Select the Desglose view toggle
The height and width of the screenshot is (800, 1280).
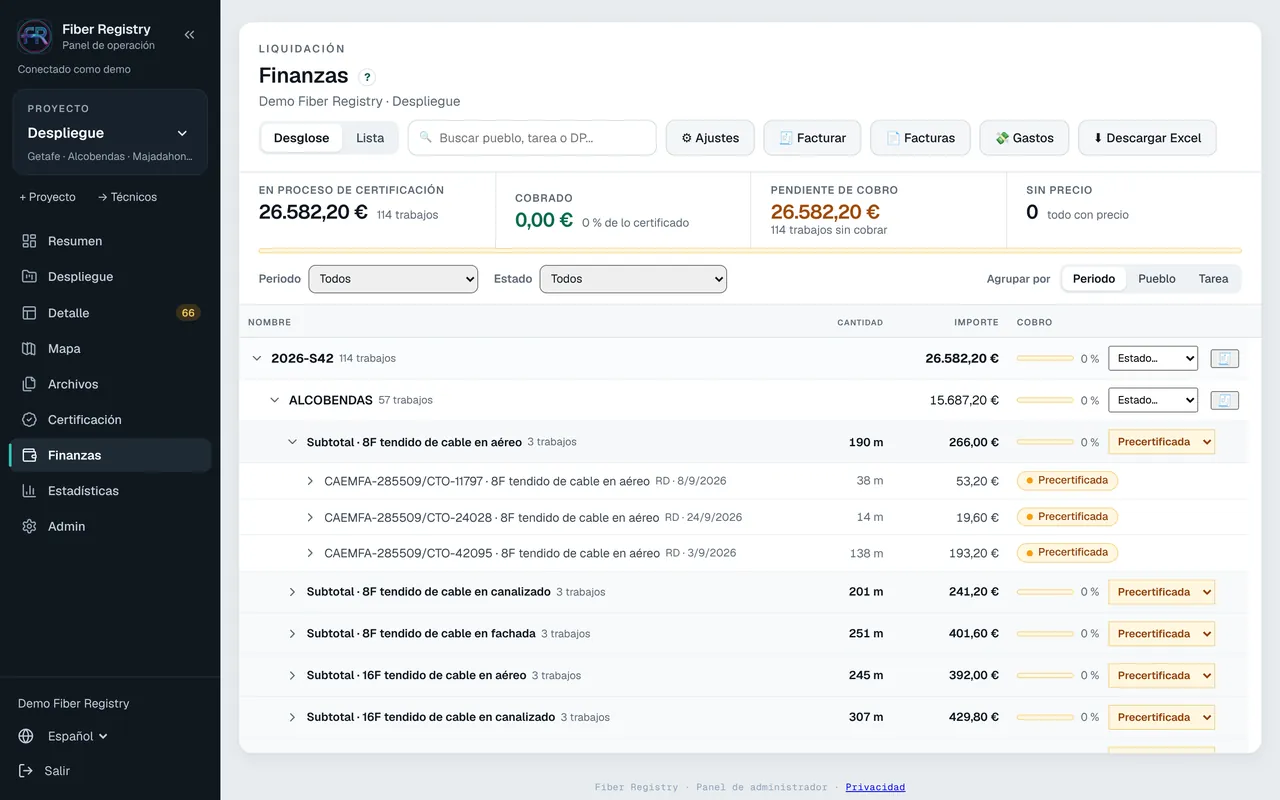[302, 138]
